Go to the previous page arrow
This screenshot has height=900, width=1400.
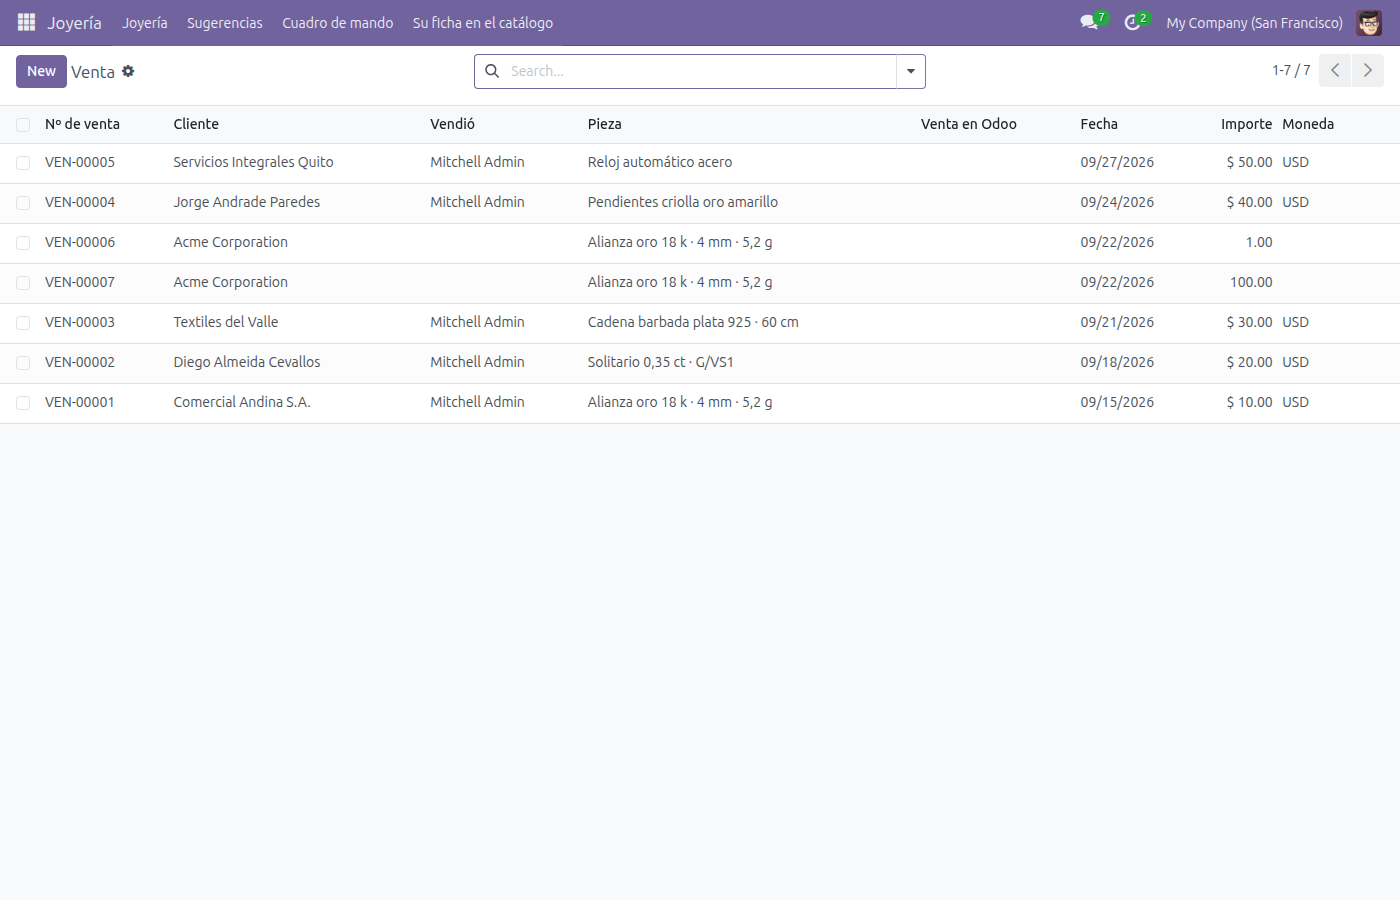[1335, 71]
